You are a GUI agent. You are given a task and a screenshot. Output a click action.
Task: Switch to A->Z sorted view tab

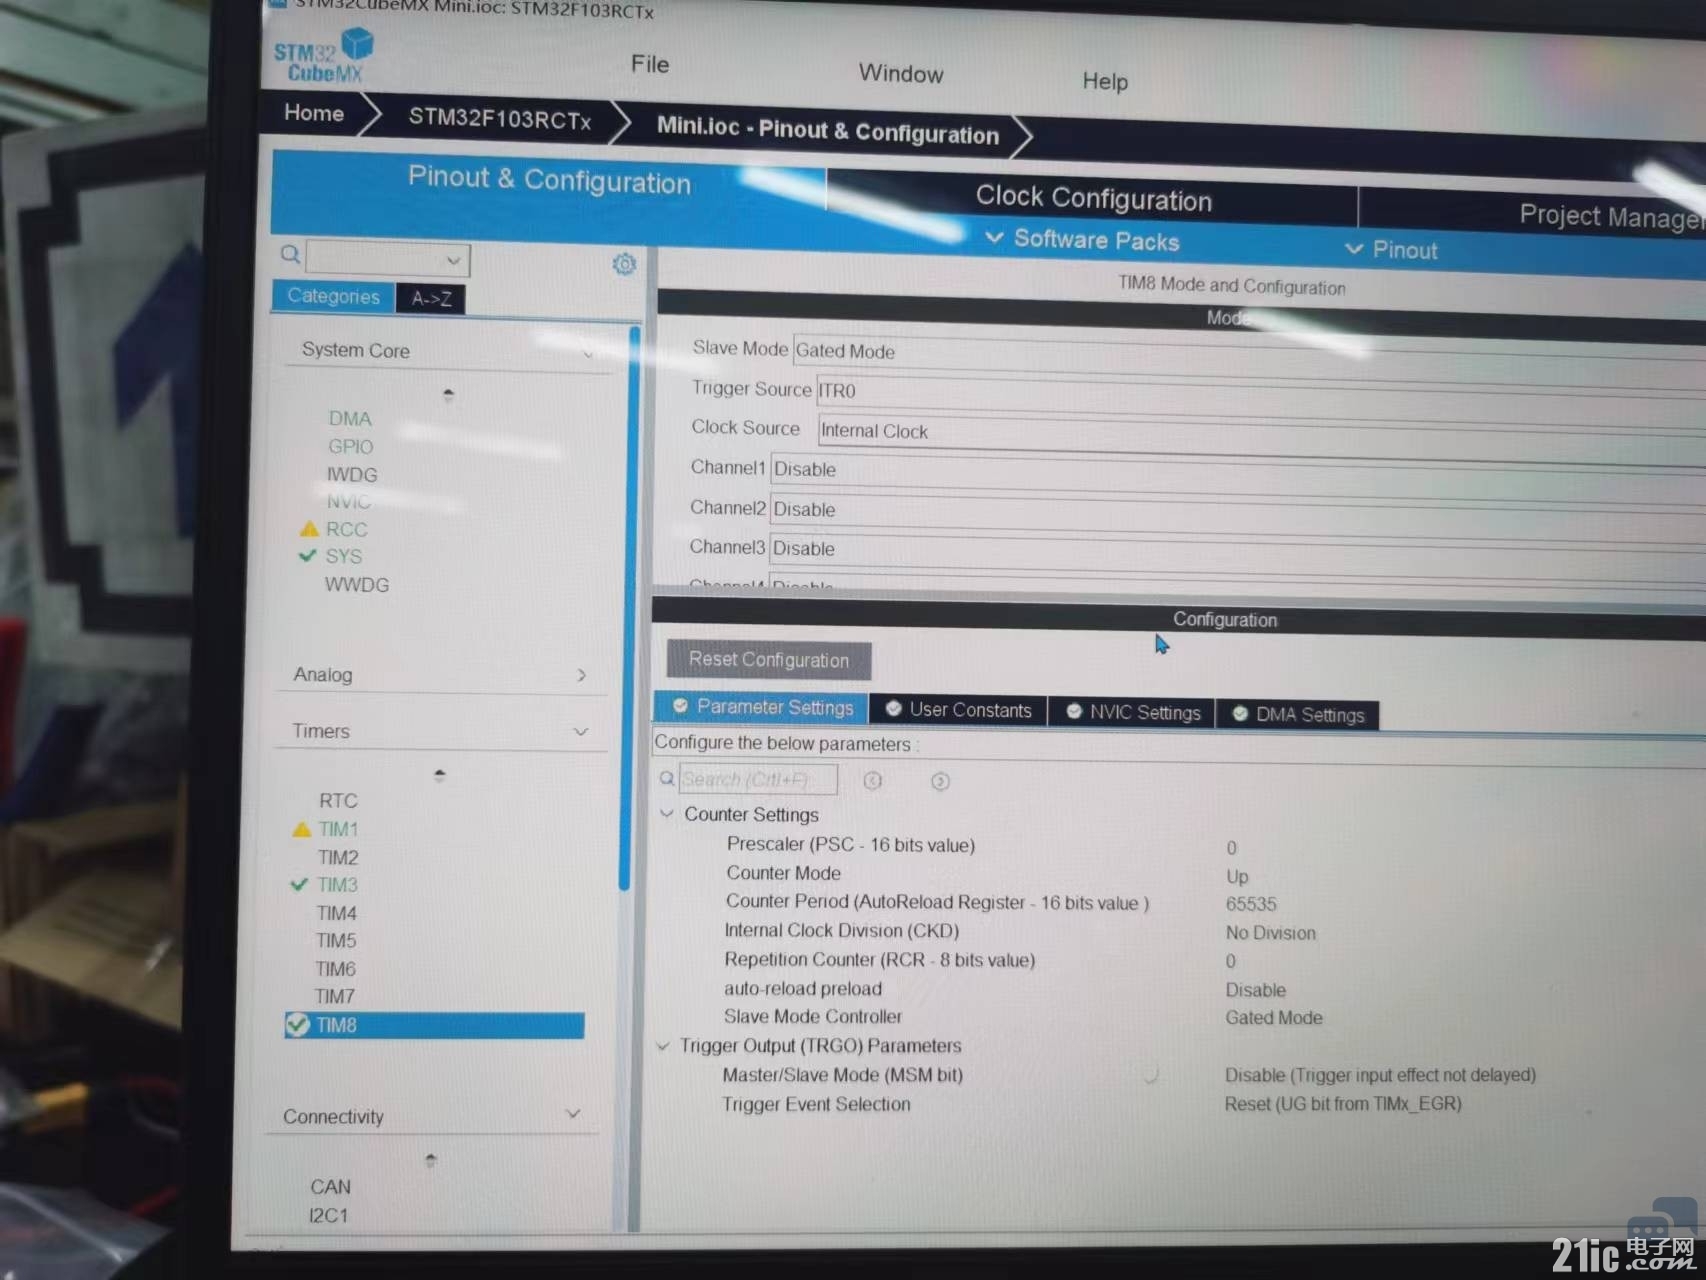click(x=431, y=298)
